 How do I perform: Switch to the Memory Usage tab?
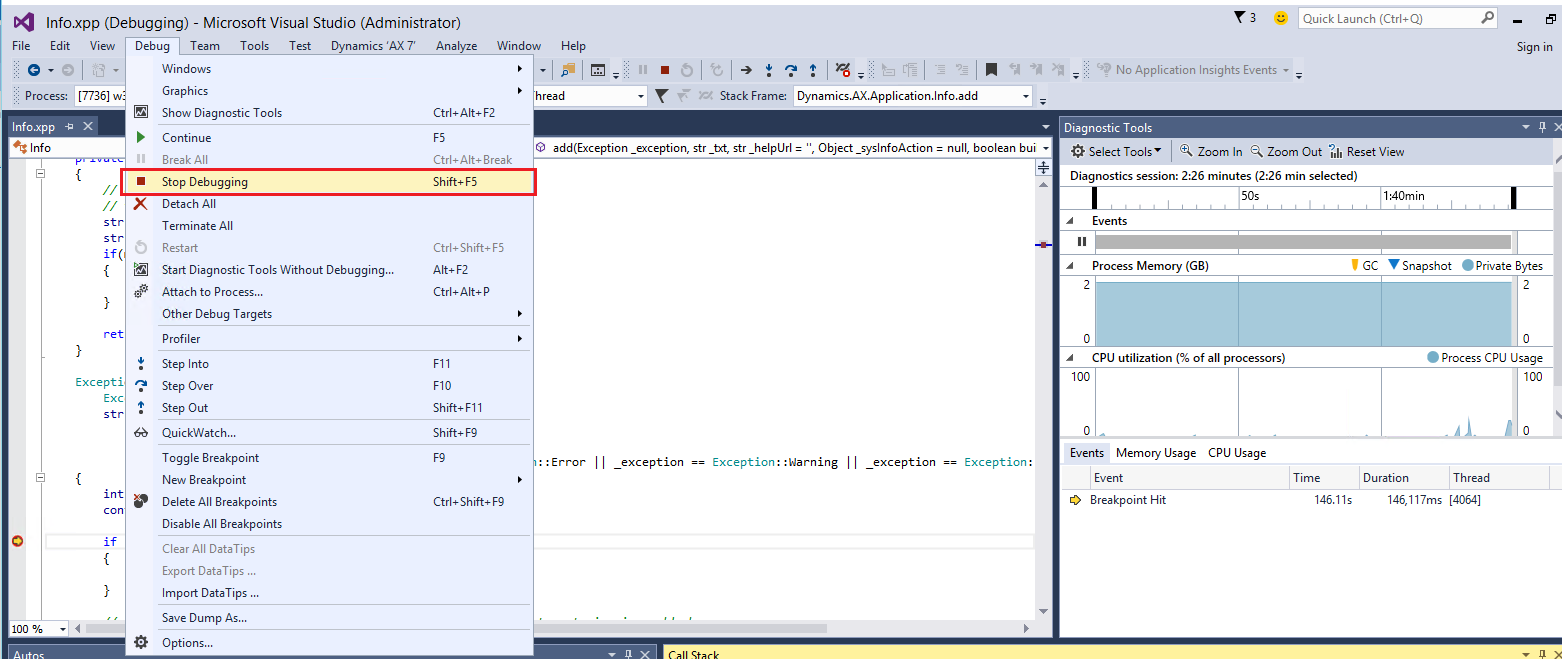point(1155,453)
